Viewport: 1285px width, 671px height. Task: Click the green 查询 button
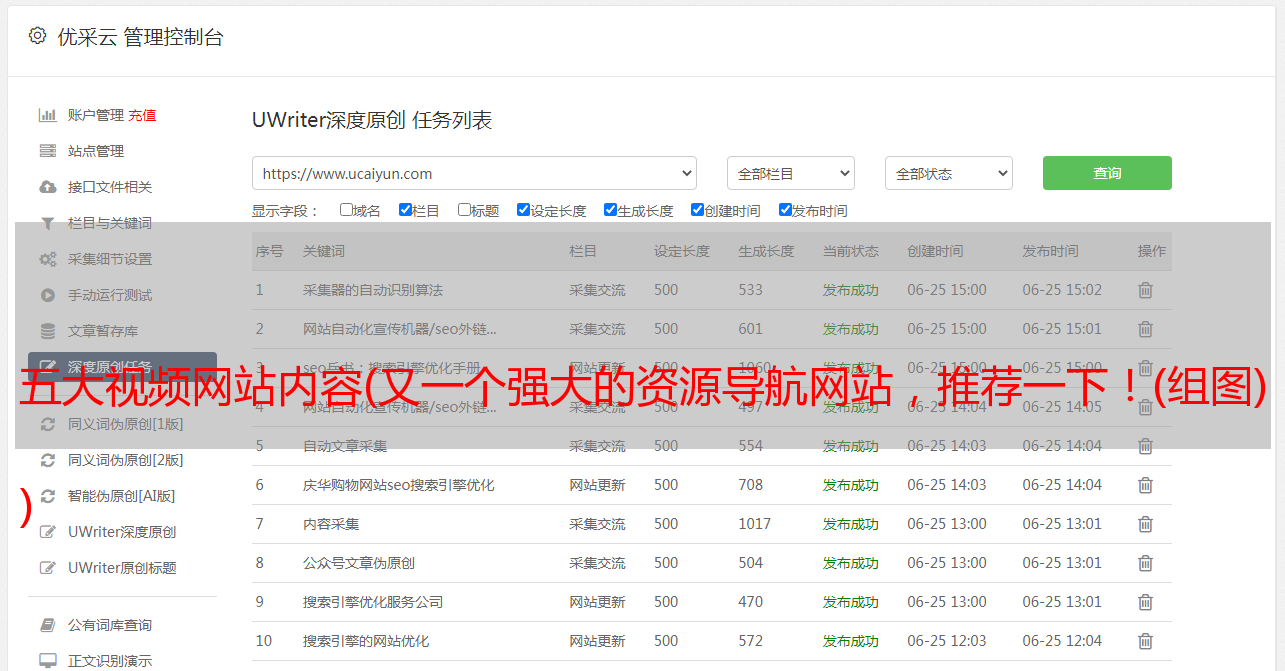point(1107,173)
